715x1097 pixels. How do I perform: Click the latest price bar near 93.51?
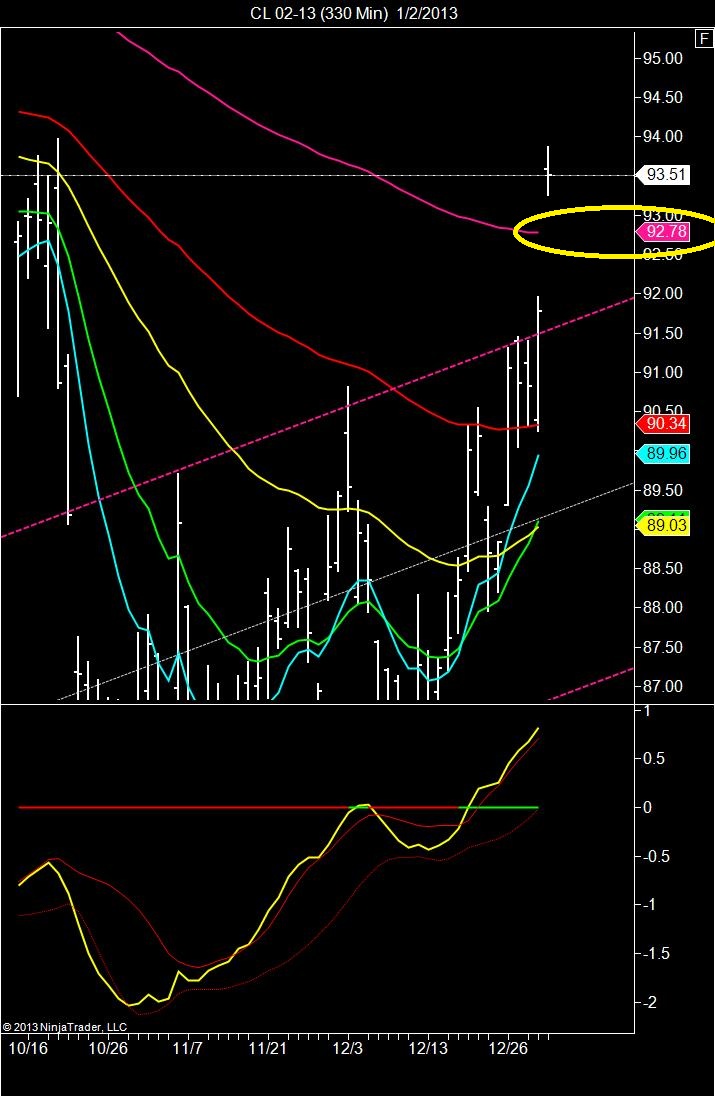[x=548, y=170]
